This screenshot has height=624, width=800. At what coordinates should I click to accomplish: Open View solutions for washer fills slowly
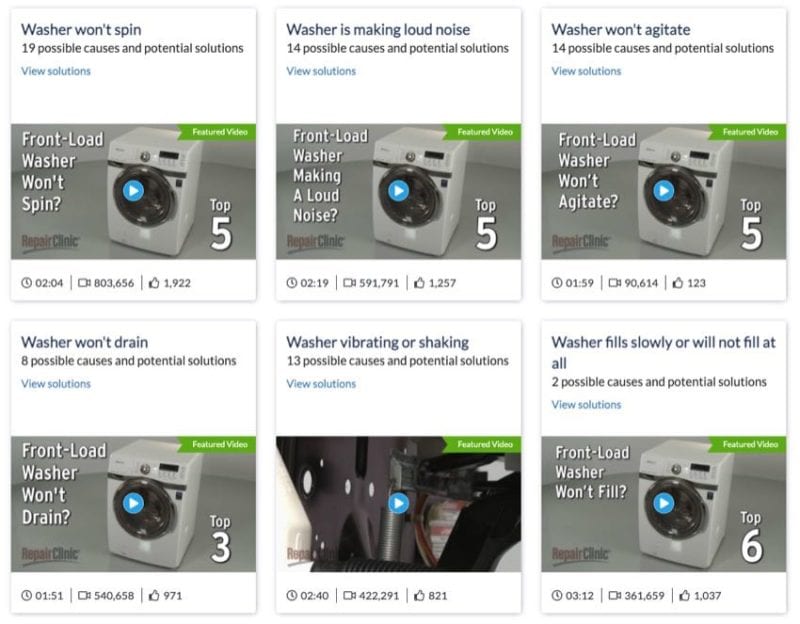pyautogui.click(x=586, y=405)
